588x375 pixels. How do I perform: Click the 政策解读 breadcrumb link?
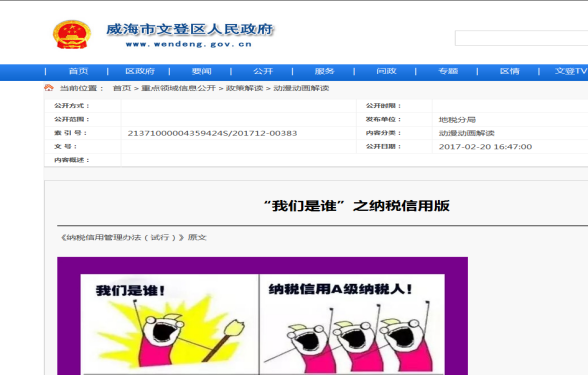(244, 88)
